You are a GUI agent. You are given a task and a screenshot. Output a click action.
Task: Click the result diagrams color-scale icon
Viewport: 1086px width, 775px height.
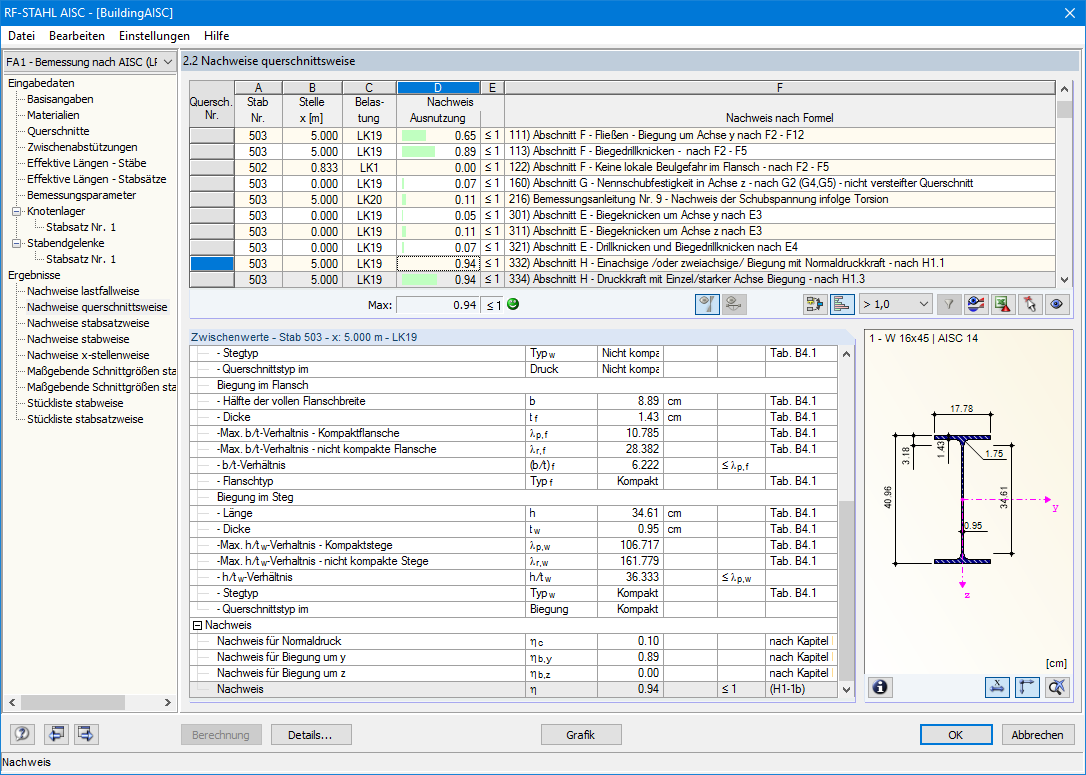point(976,305)
